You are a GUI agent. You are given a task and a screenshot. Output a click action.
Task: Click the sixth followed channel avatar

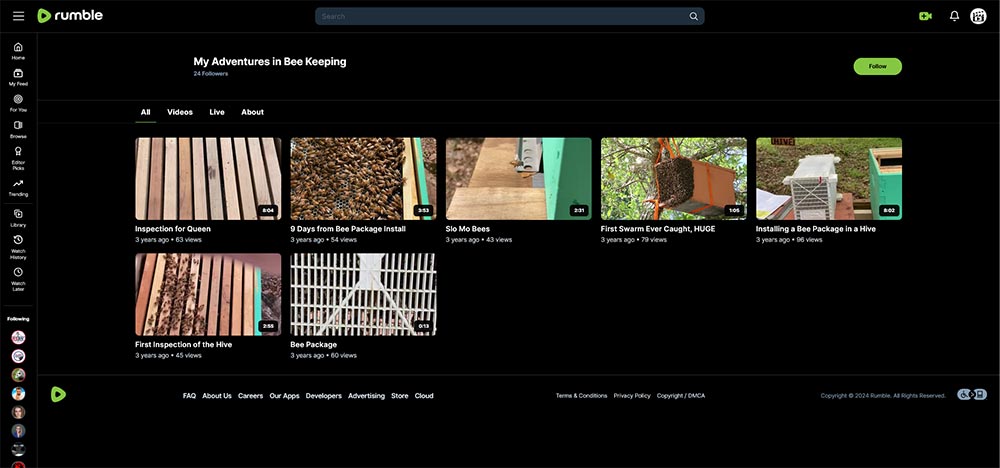18,431
